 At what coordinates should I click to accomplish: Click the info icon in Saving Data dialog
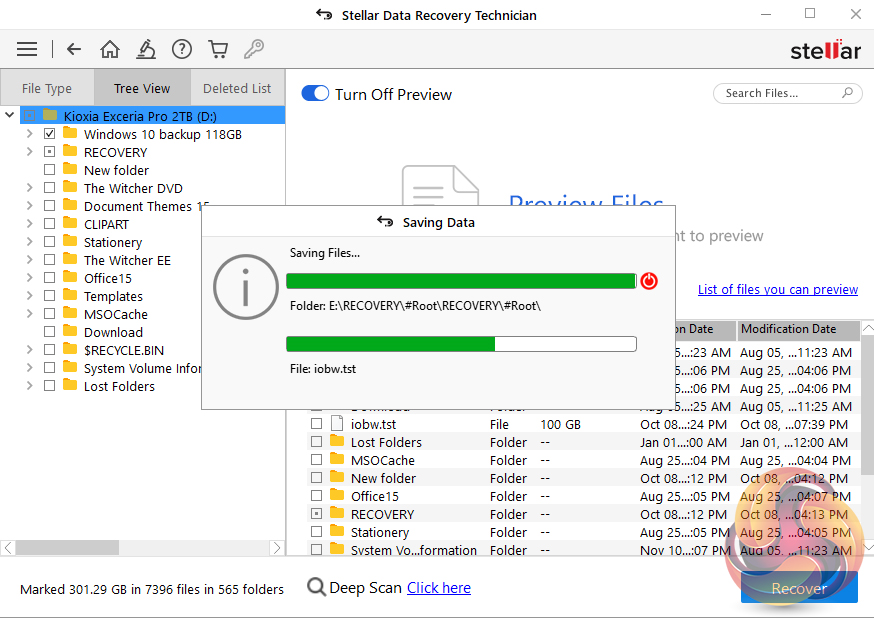[246, 287]
